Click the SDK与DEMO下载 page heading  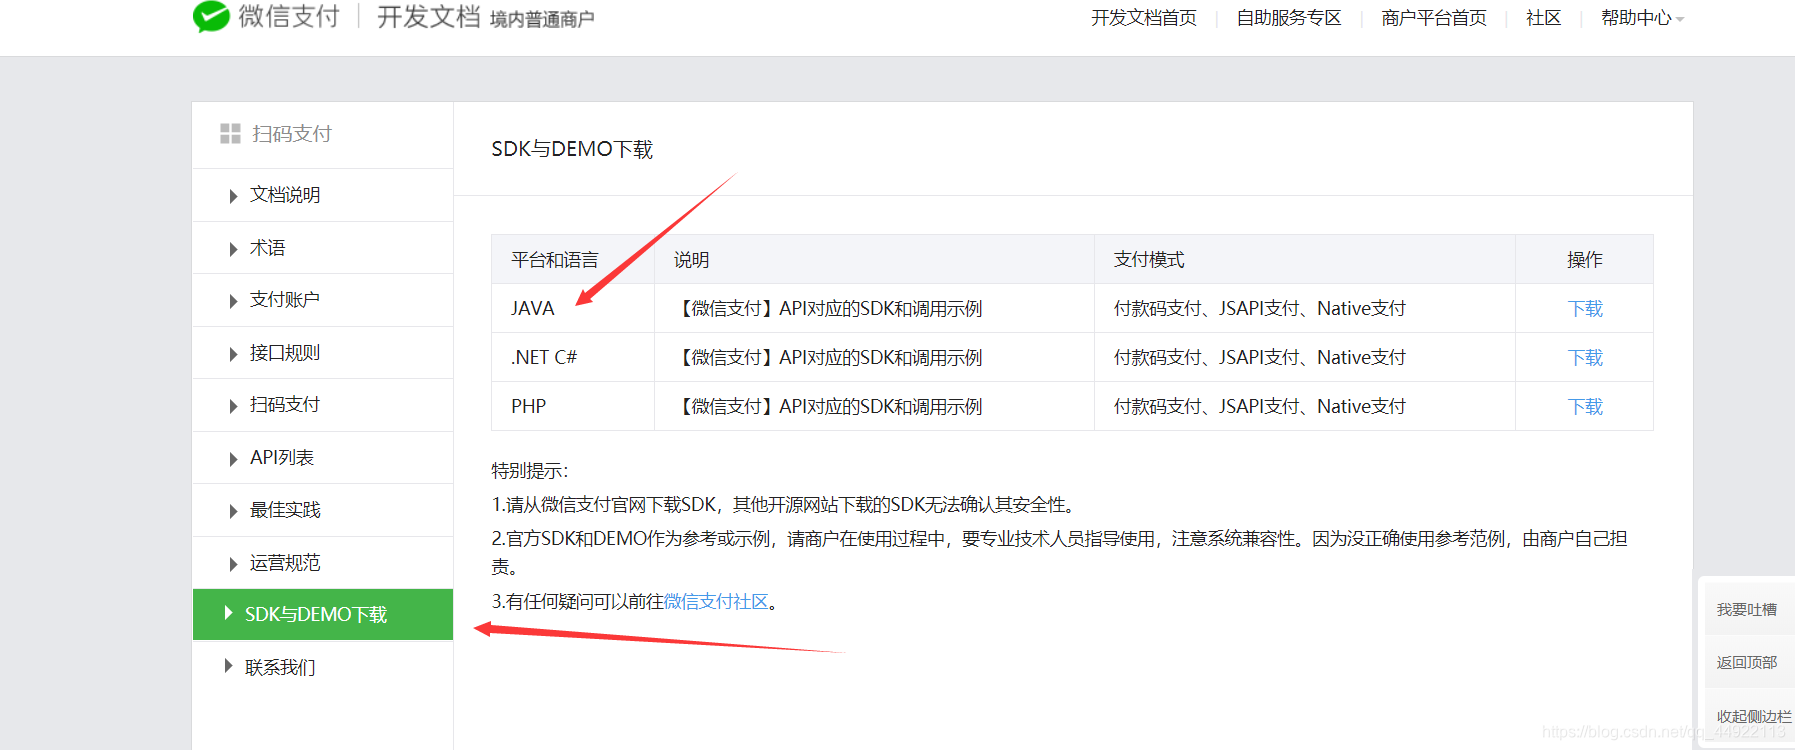coord(572,149)
